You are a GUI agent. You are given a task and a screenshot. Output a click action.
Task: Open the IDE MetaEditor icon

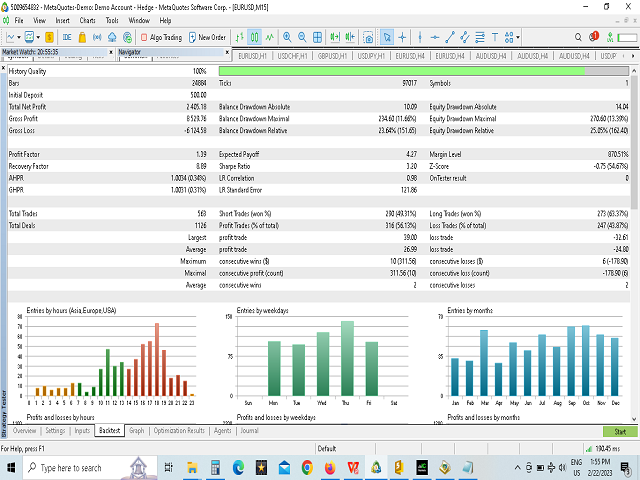click(67, 38)
